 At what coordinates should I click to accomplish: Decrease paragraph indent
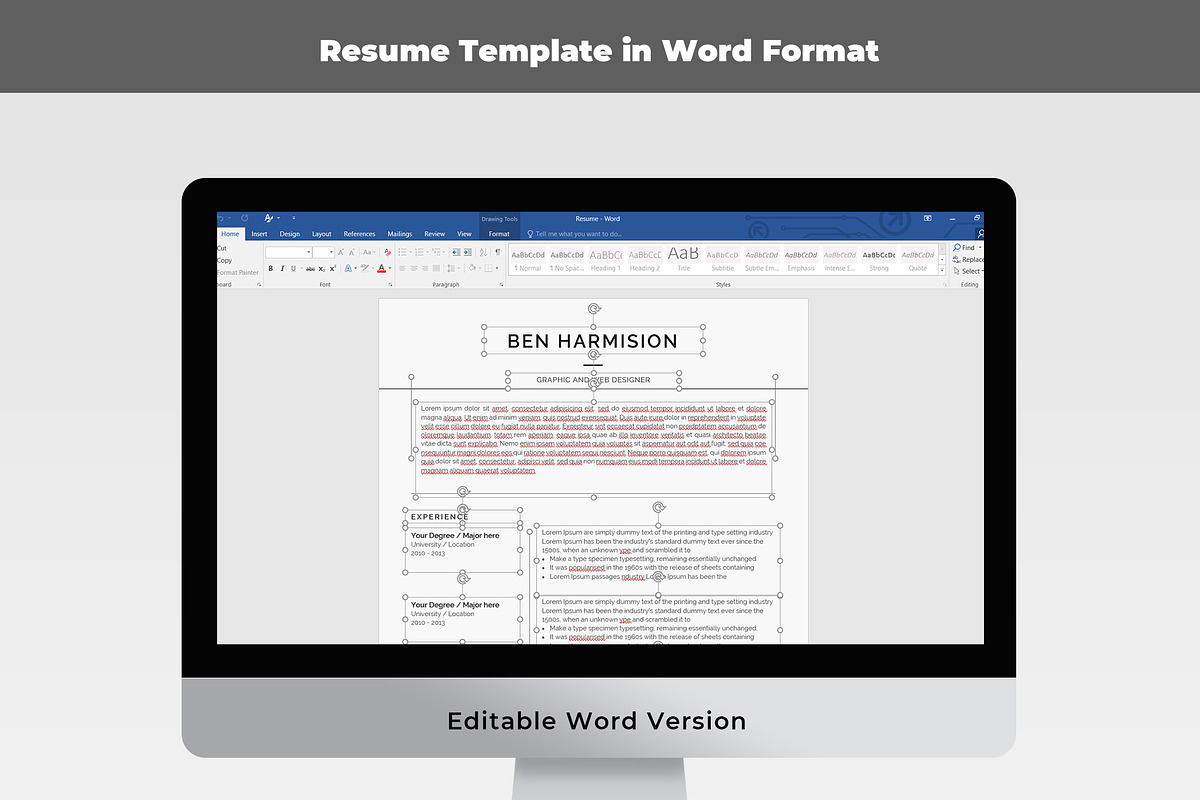pos(456,252)
